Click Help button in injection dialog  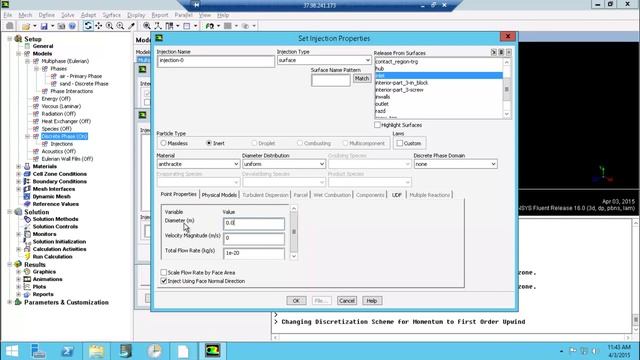pyautogui.click(x=371, y=301)
